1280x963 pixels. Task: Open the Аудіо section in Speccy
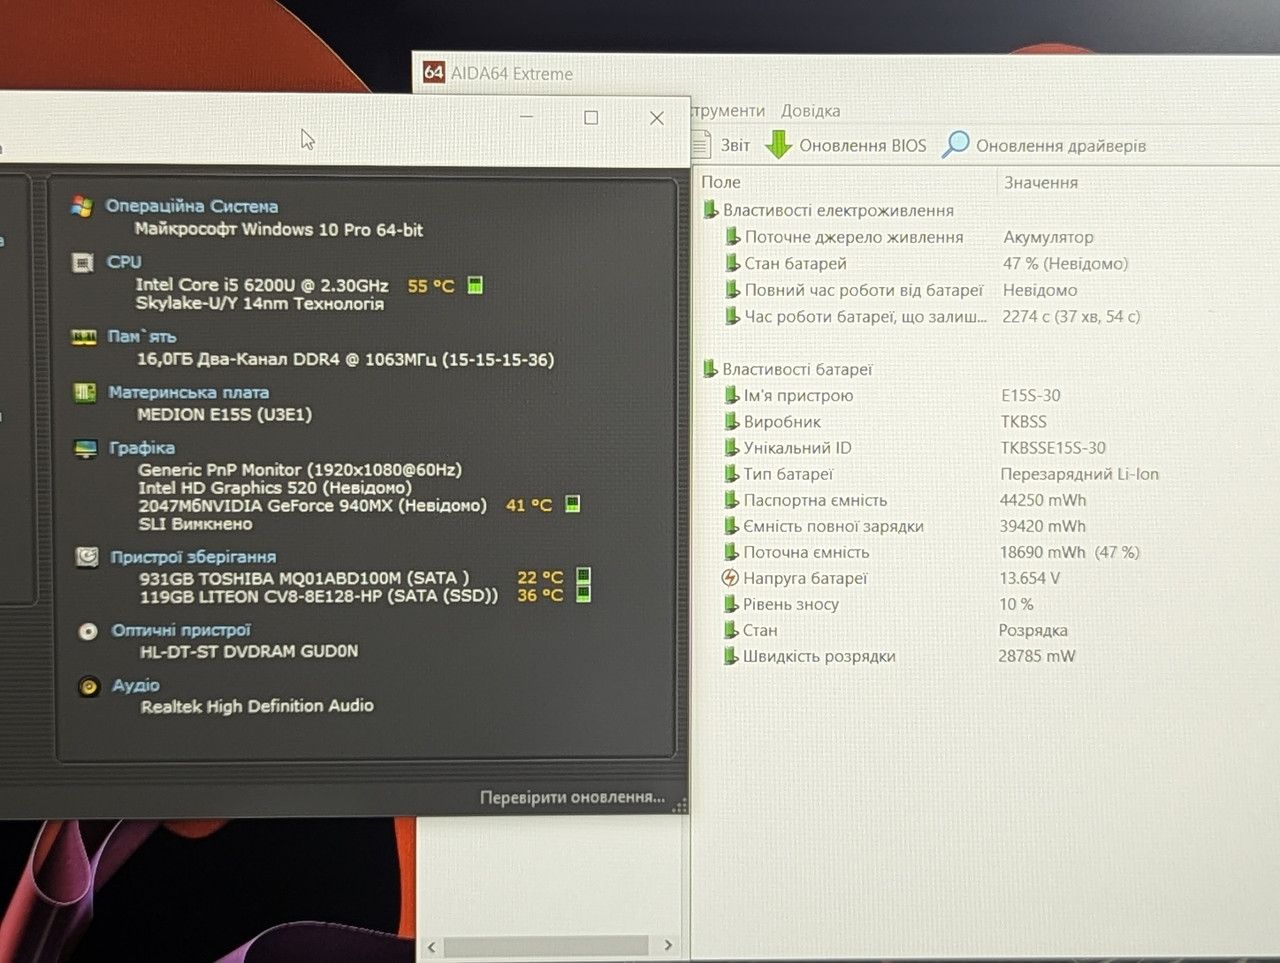coord(136,686)
